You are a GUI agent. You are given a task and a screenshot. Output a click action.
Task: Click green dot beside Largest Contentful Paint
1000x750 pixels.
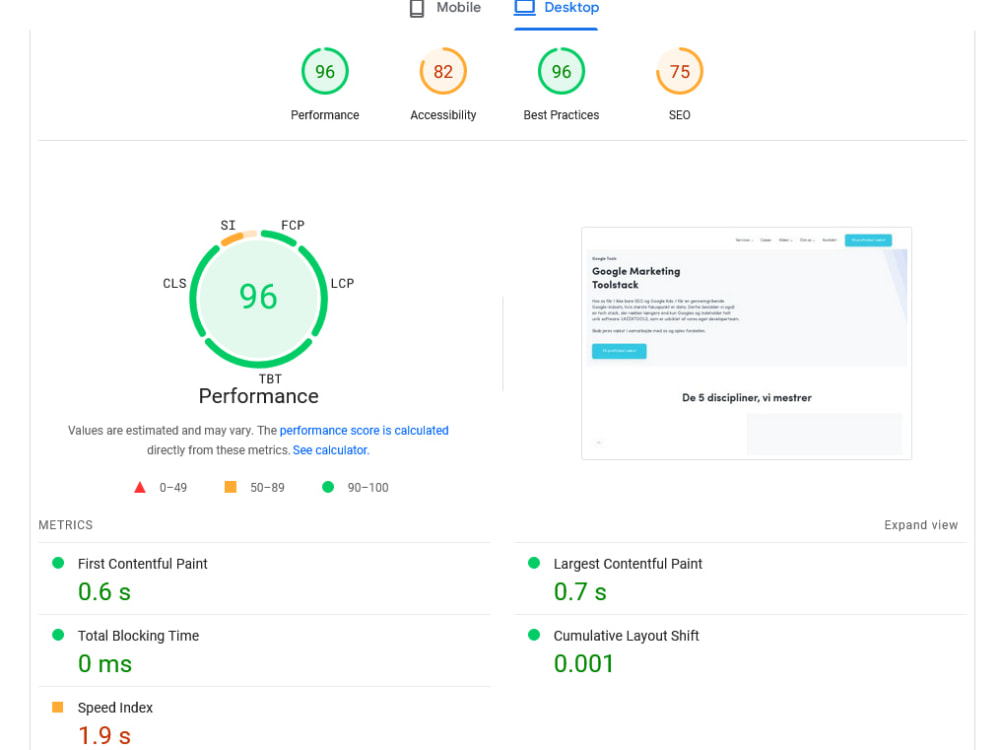pos(534,562)
